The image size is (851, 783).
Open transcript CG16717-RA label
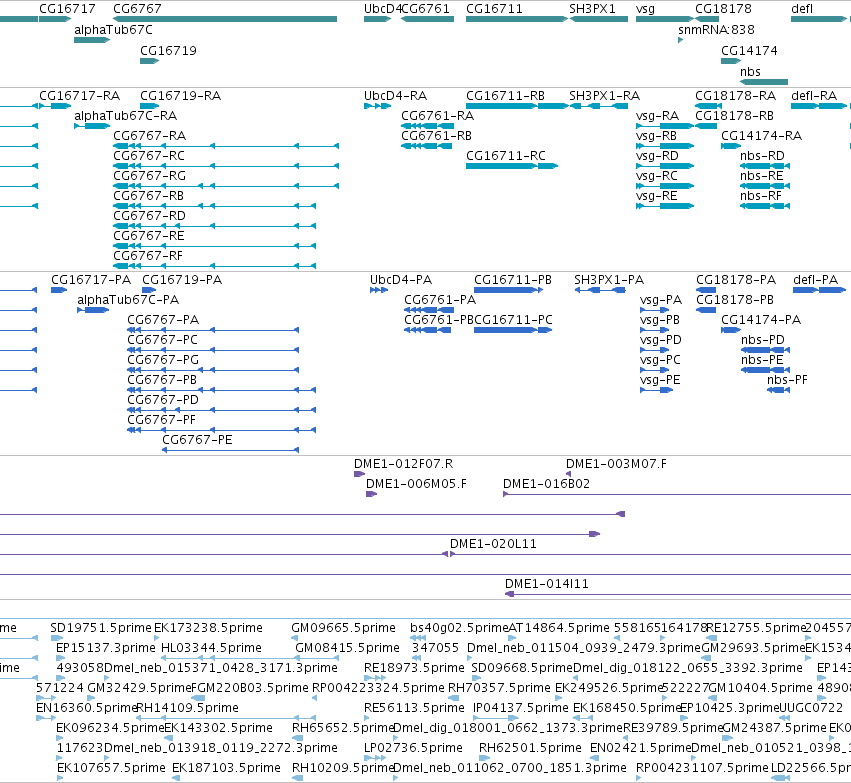click(x=79, y=96)
